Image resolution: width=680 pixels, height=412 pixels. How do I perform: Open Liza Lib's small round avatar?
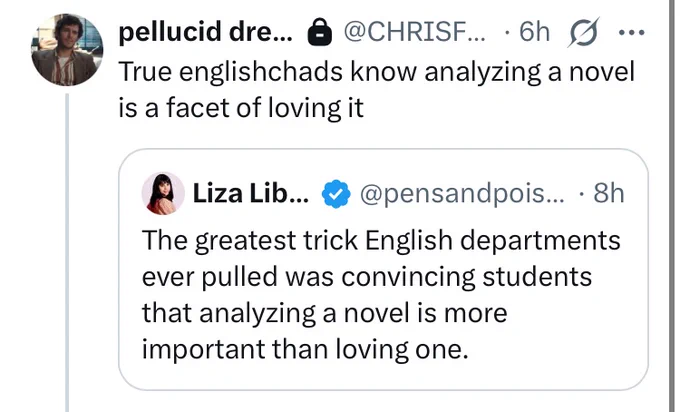[163, 193]
